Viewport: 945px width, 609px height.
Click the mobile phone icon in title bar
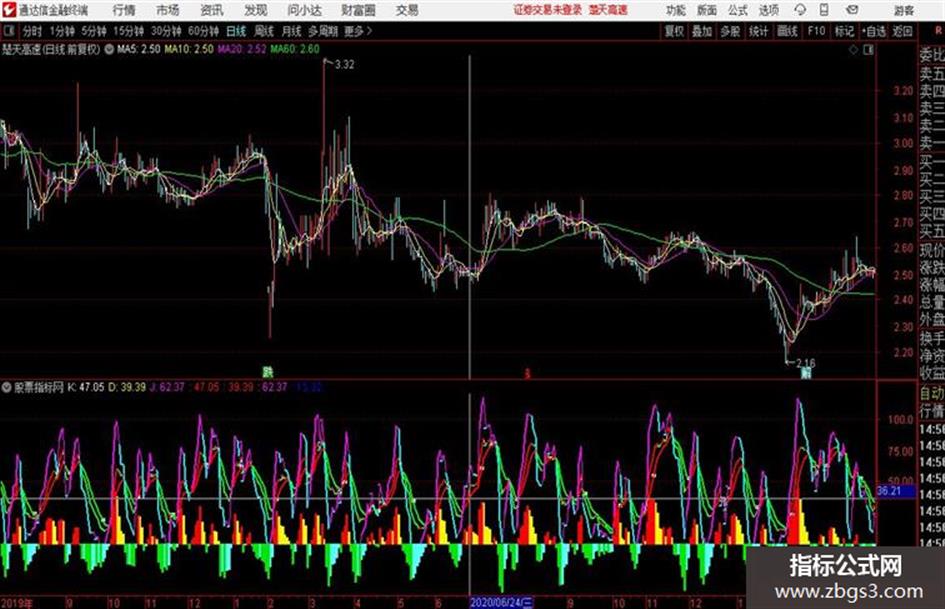824,10
